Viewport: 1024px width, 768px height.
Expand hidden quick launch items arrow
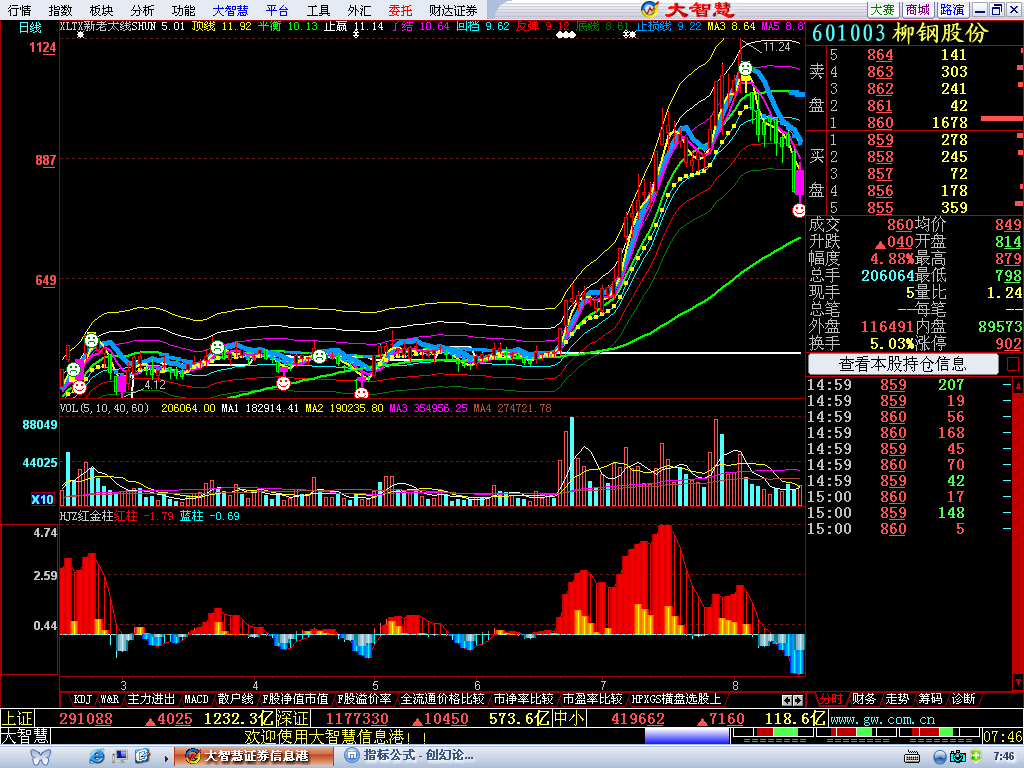167,759
